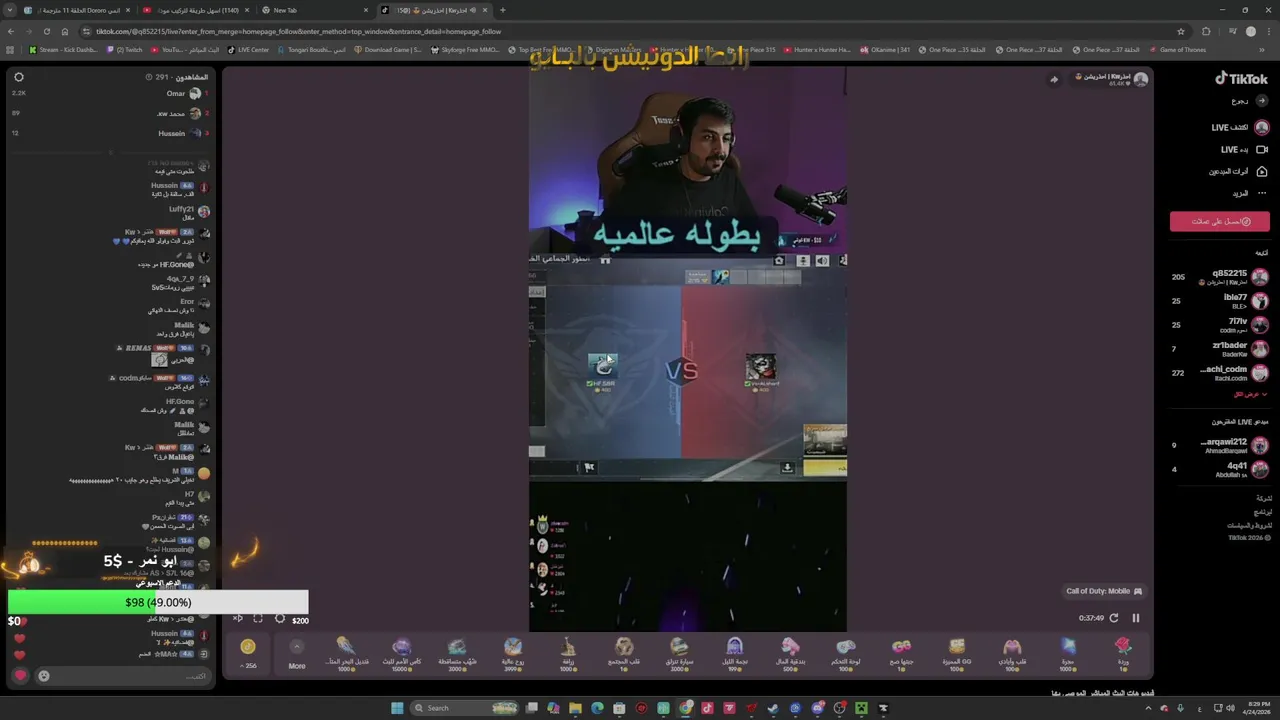Click the share arrow above the stream
The height and width of the screenshot is (720, 1280).
point(1054,79)
